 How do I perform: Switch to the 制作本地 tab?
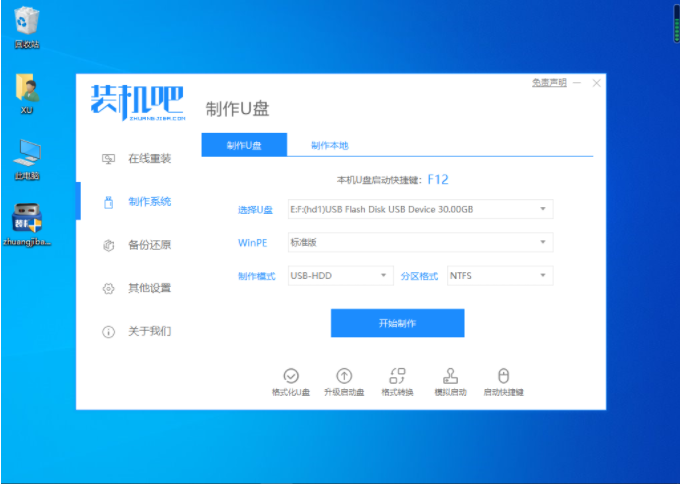click(x=329, y=146)
